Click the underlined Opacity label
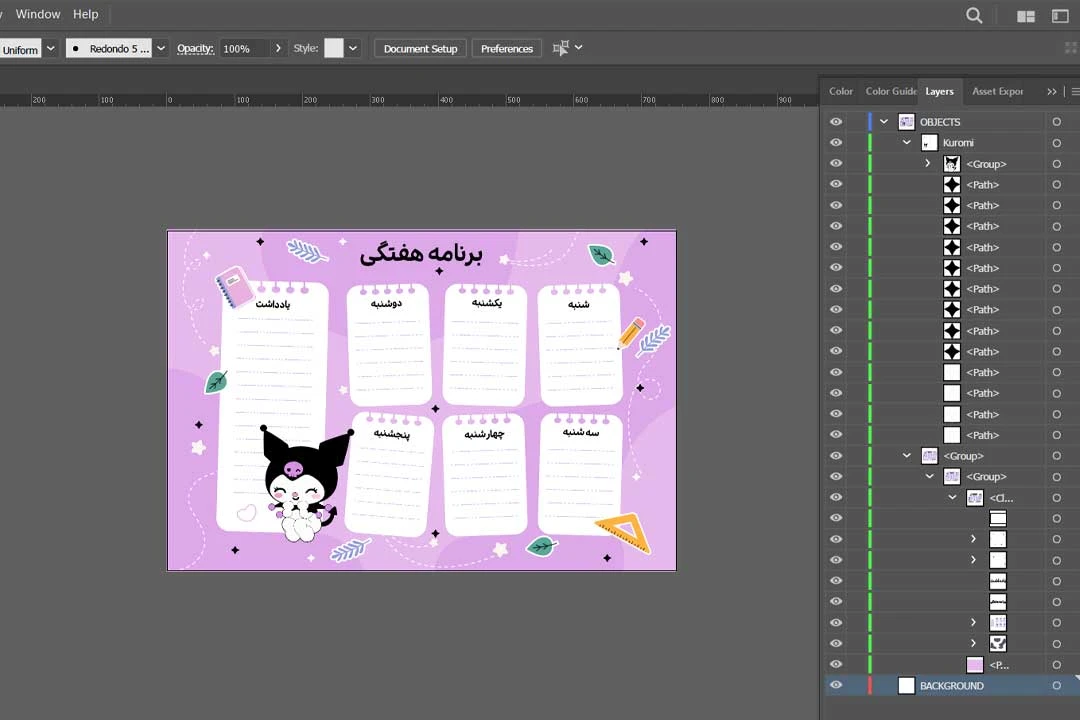Screen dimensions: 1080x720 coord(196,49)
